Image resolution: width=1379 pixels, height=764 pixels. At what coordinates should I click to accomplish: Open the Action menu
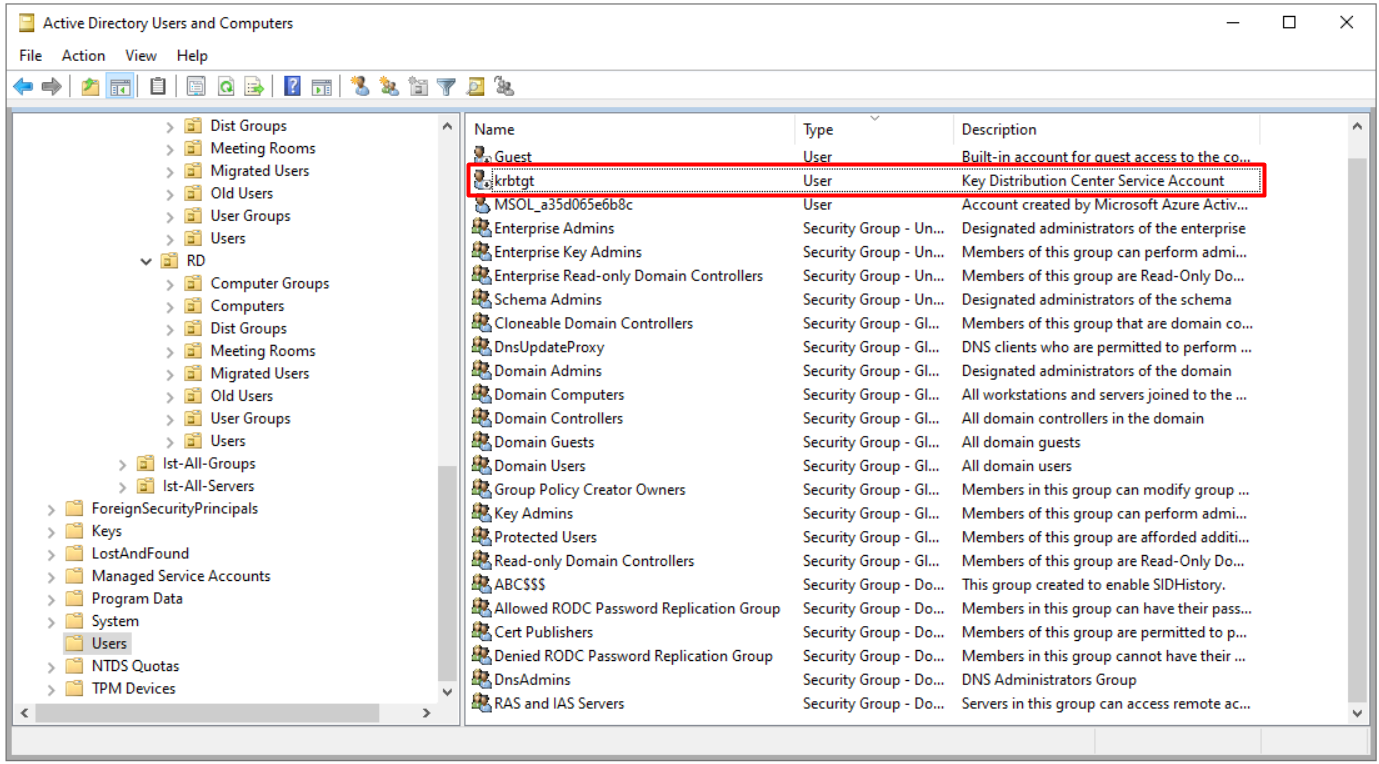tap(83, 56)
